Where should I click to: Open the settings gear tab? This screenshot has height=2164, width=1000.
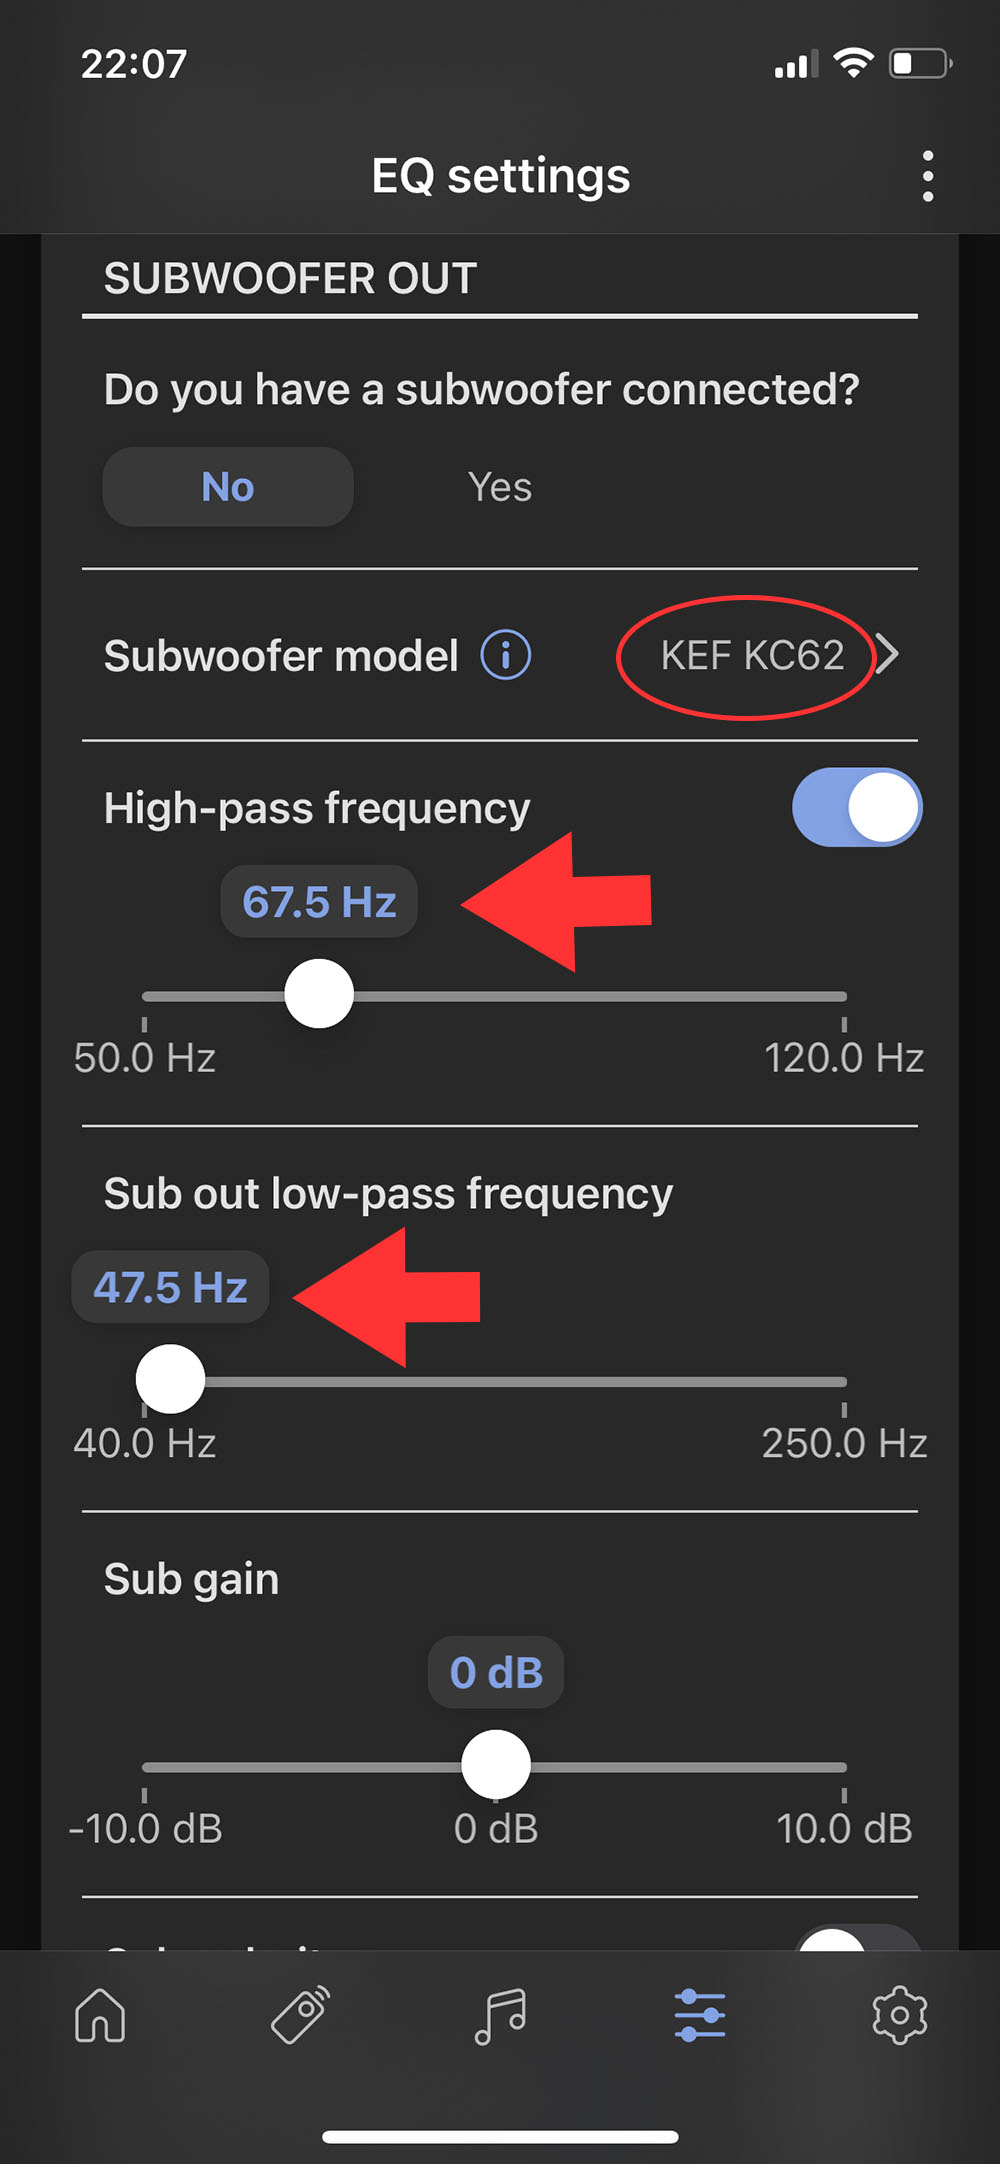click(x=899, y=2014)
